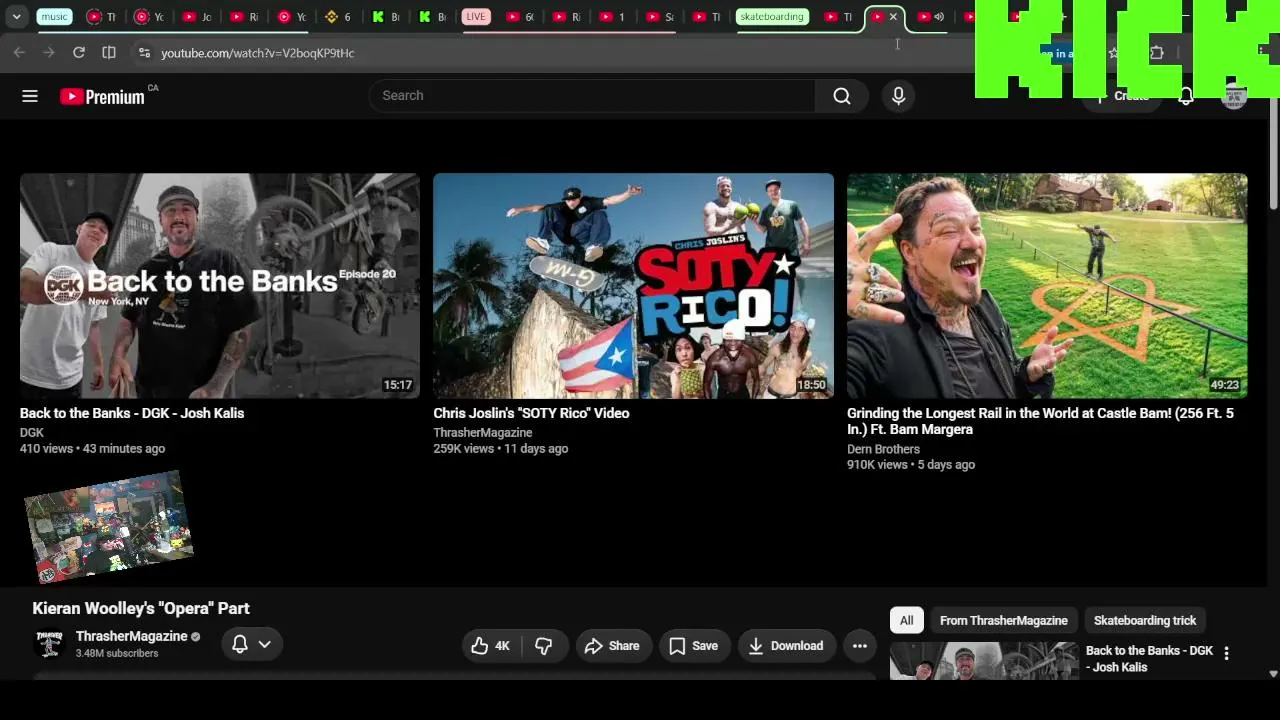Go to the YouTube Premium home logo
This screenshot has width=1280, height=720.
(x=103, y=96)
